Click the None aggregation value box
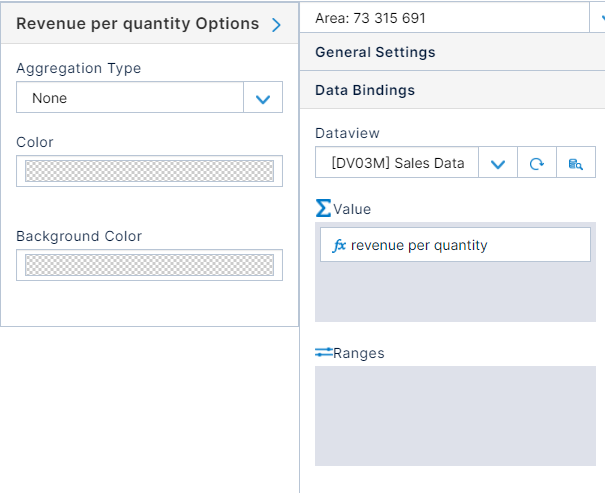 [x=130, y=98]
